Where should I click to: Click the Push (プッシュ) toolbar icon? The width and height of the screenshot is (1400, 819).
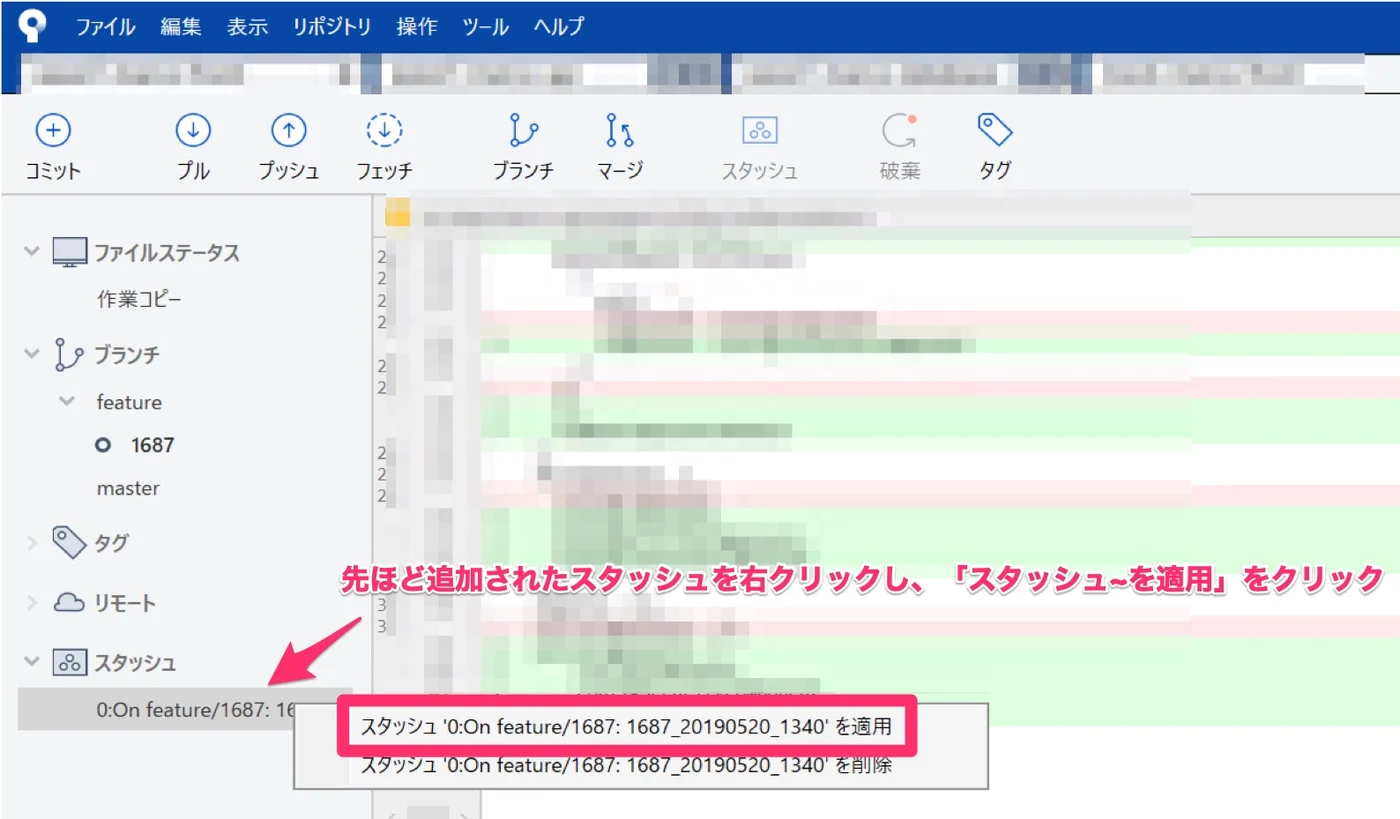tap(289, 130)
